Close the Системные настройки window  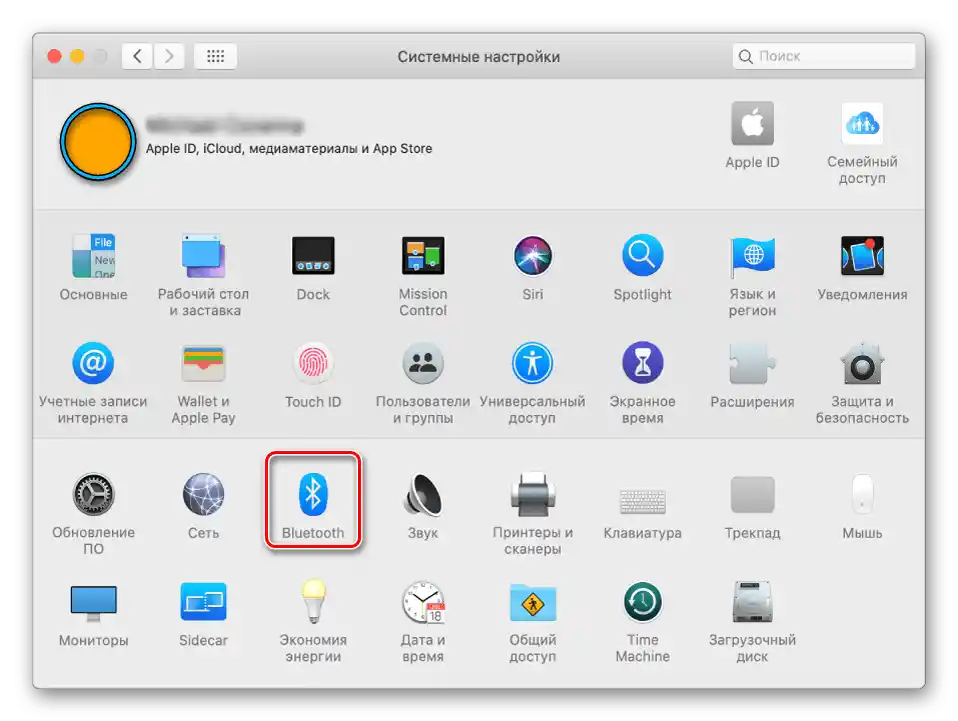tap(54, 56)
